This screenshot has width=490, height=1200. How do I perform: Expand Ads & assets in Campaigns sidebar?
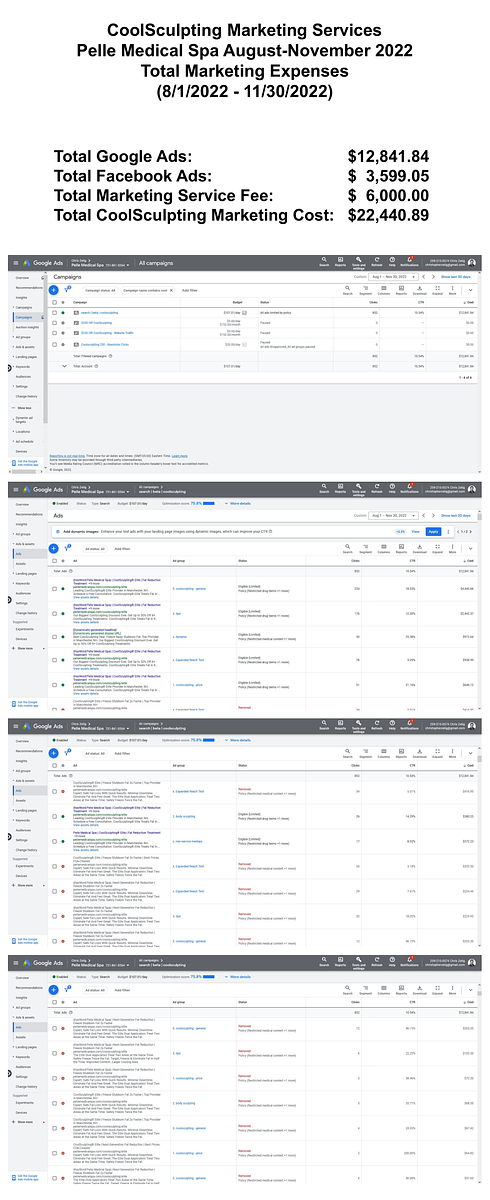25,347
